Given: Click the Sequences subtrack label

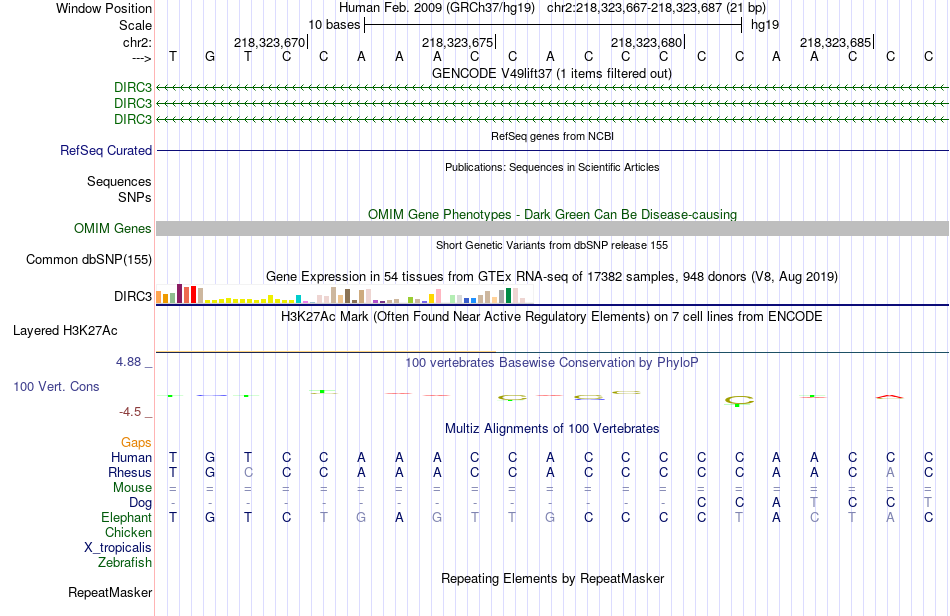Looking at the screenshot, I should (x=119, y=181).
